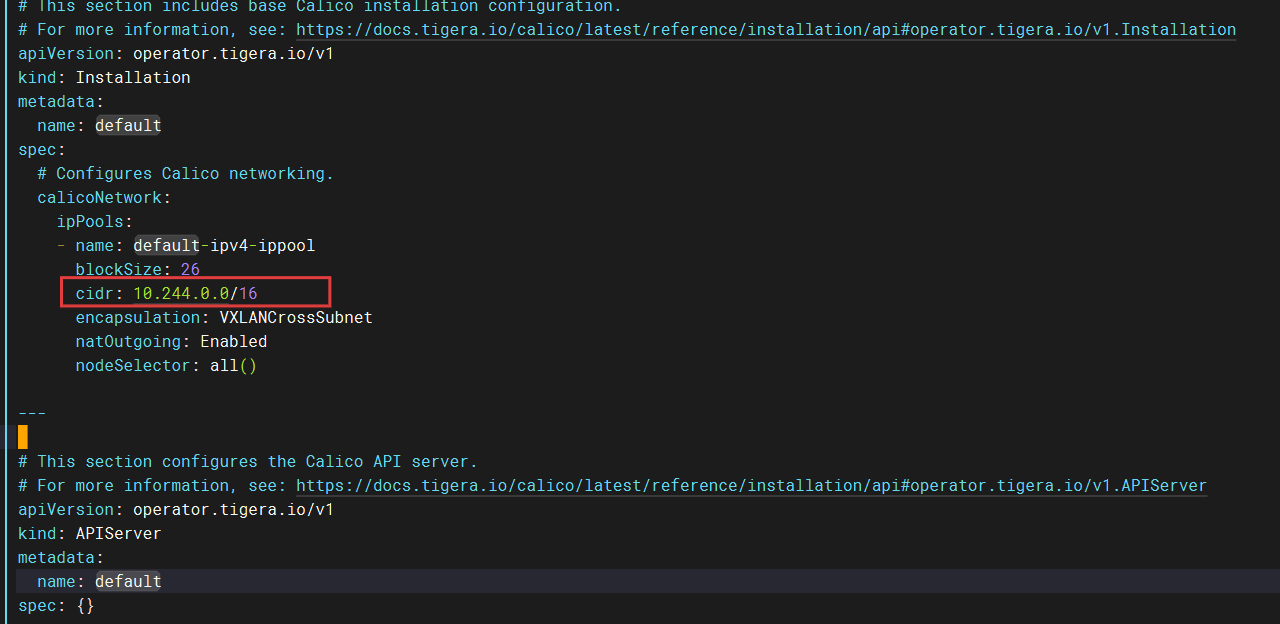Click 'name: default' under APIServer metadata
Image resolution: width=1280 pixels, height=624 pixels.
coord(99,581)
